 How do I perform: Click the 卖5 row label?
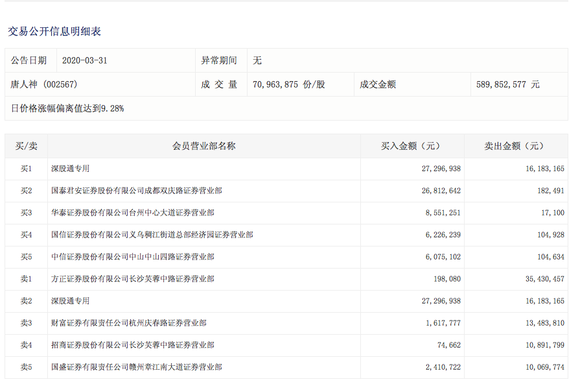(26, 367)
